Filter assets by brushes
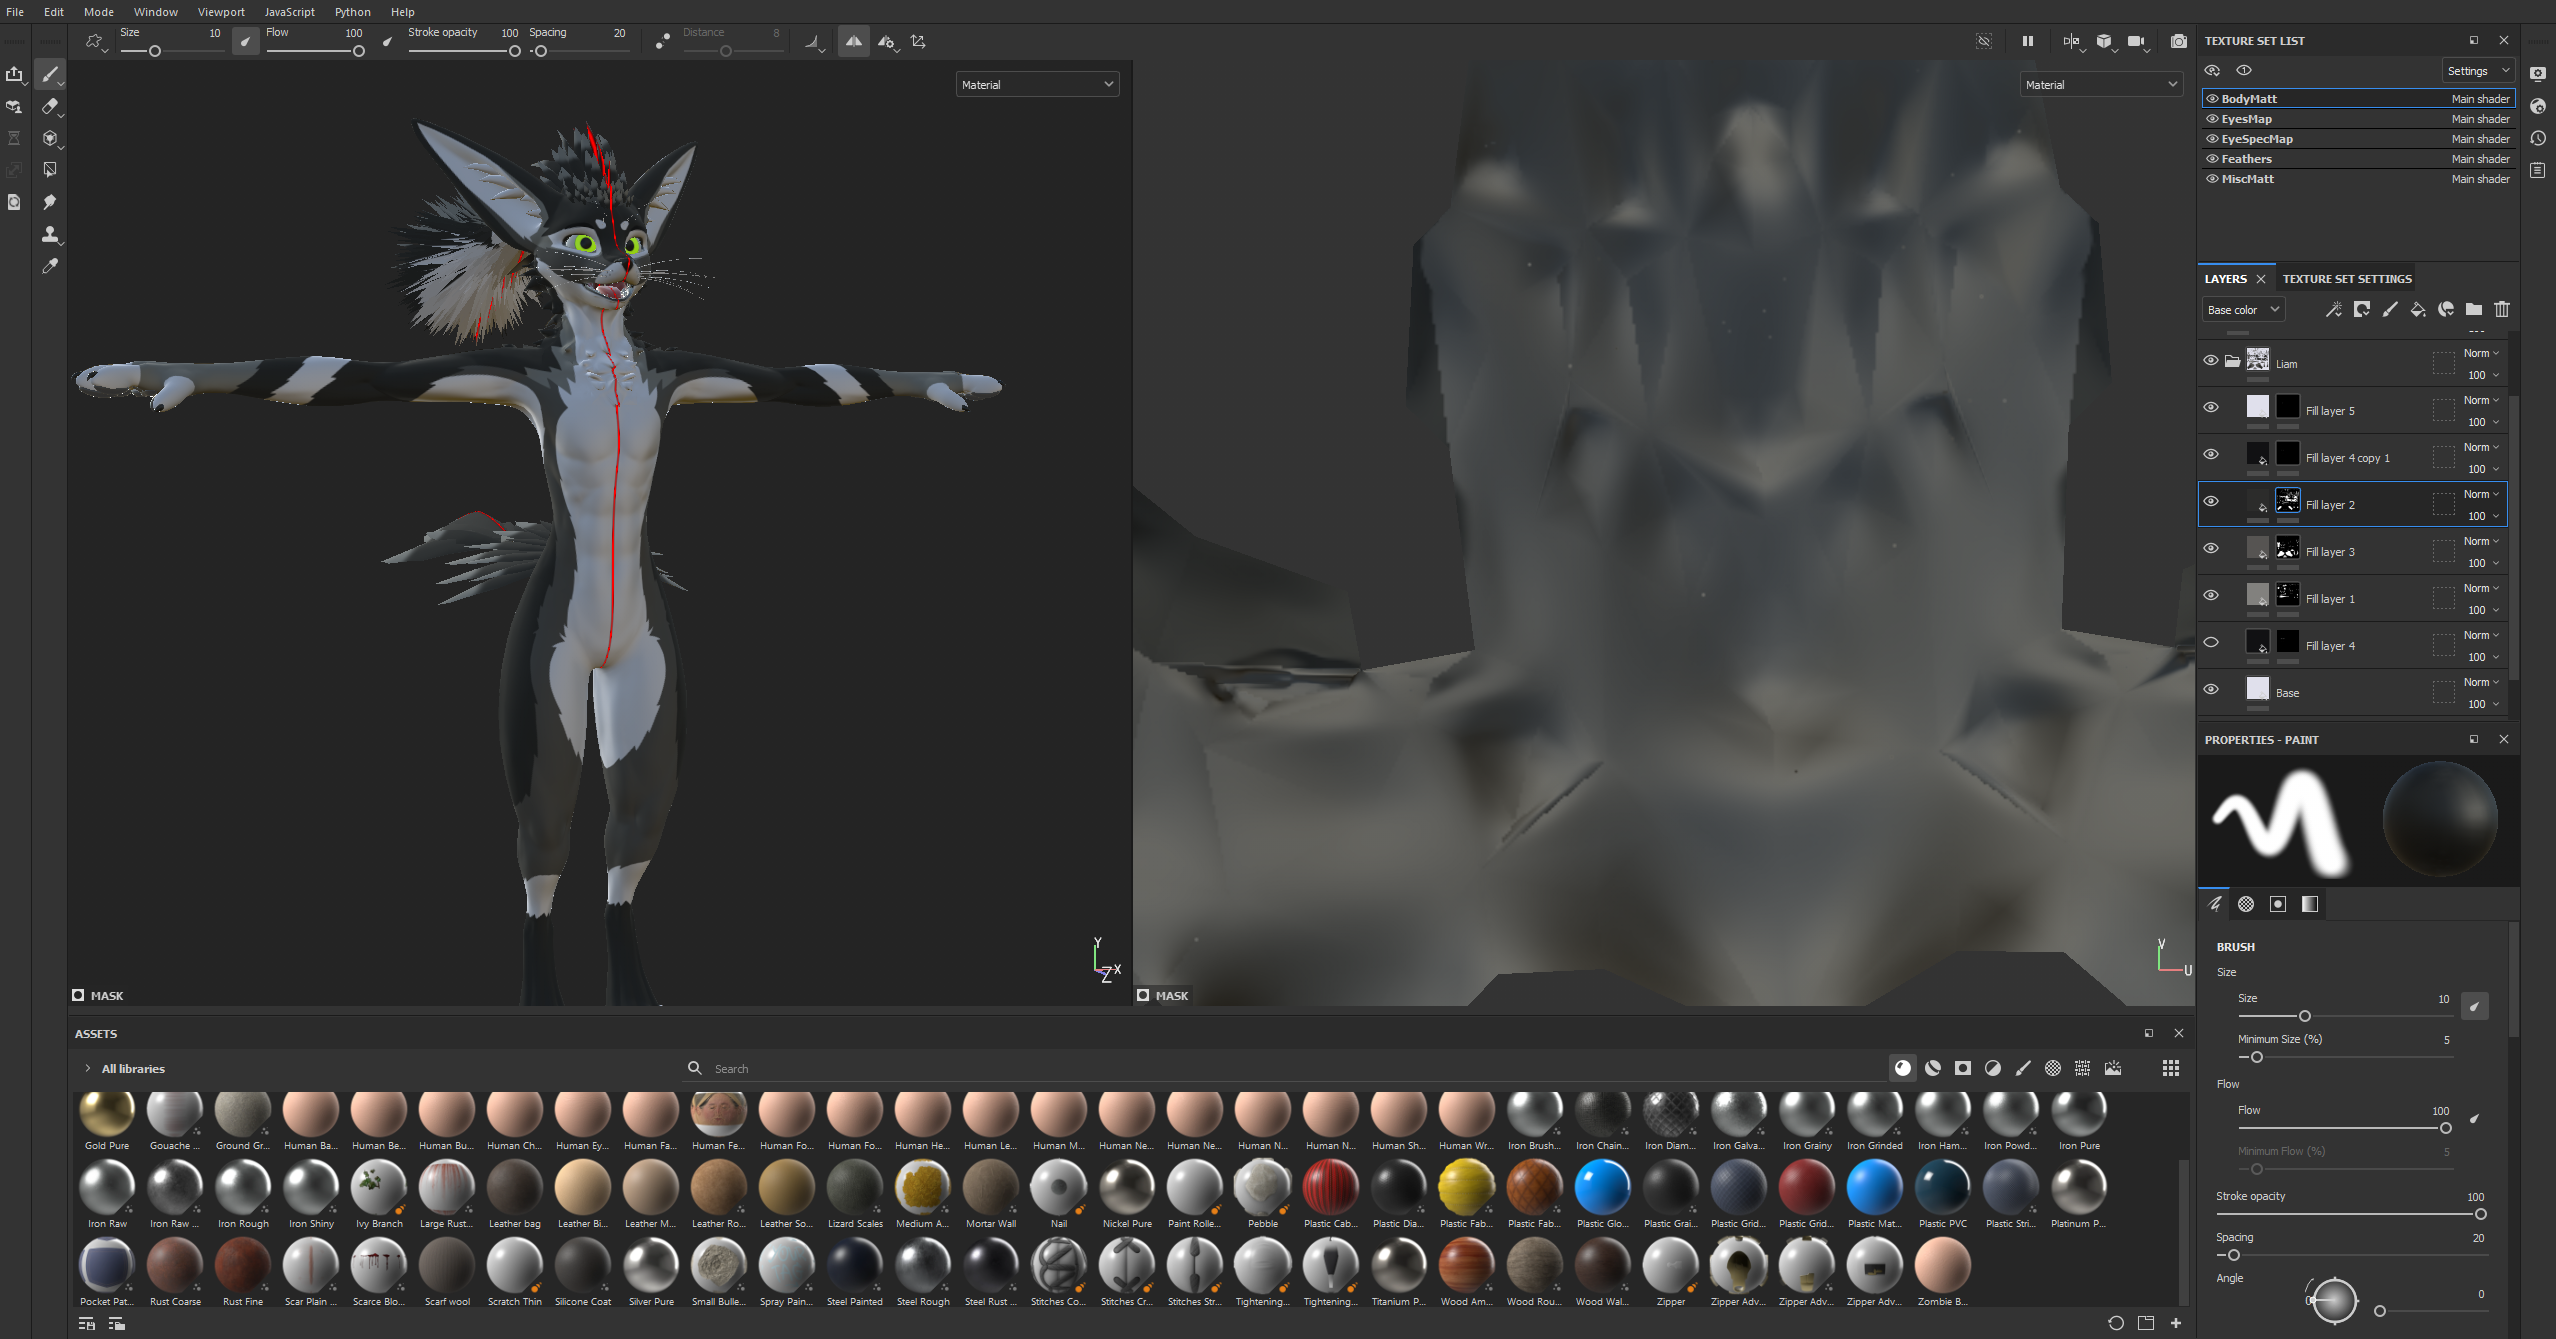 pos(2023,1068)
